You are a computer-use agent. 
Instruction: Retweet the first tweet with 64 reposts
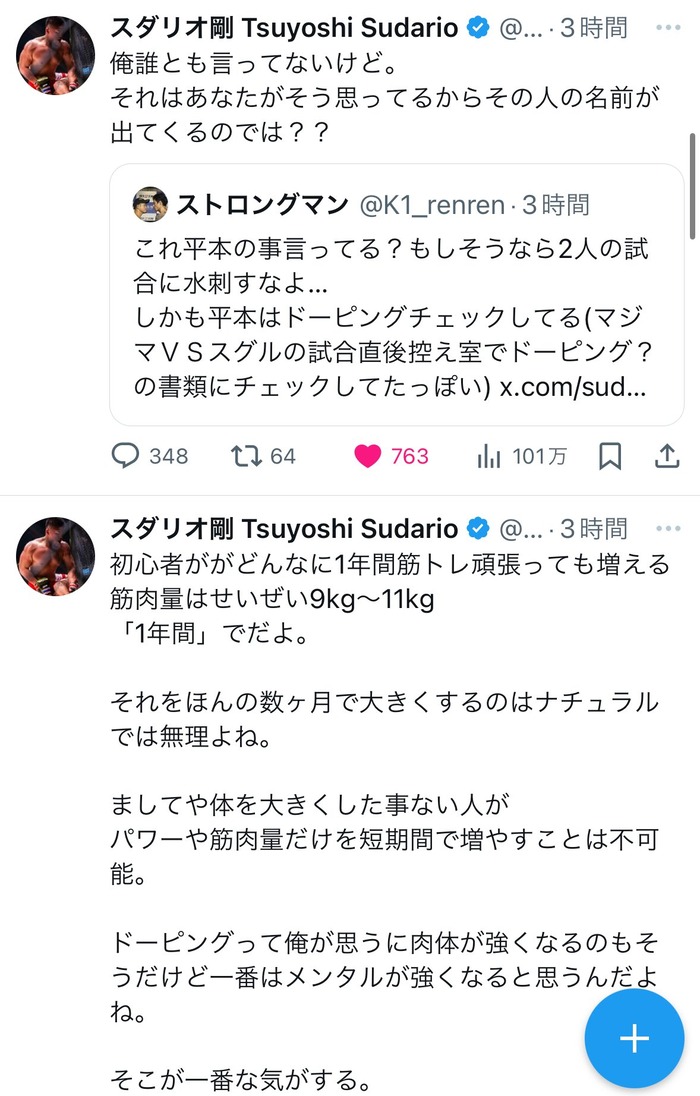264,456
